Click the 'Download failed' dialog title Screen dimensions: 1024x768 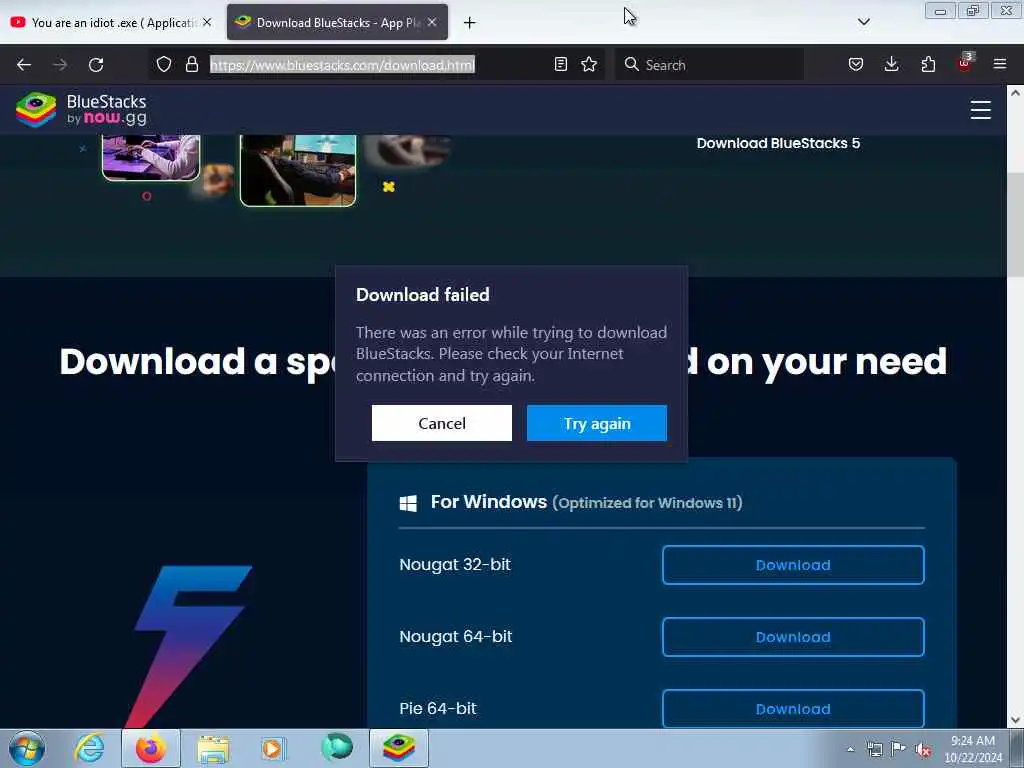pos(423,295)
